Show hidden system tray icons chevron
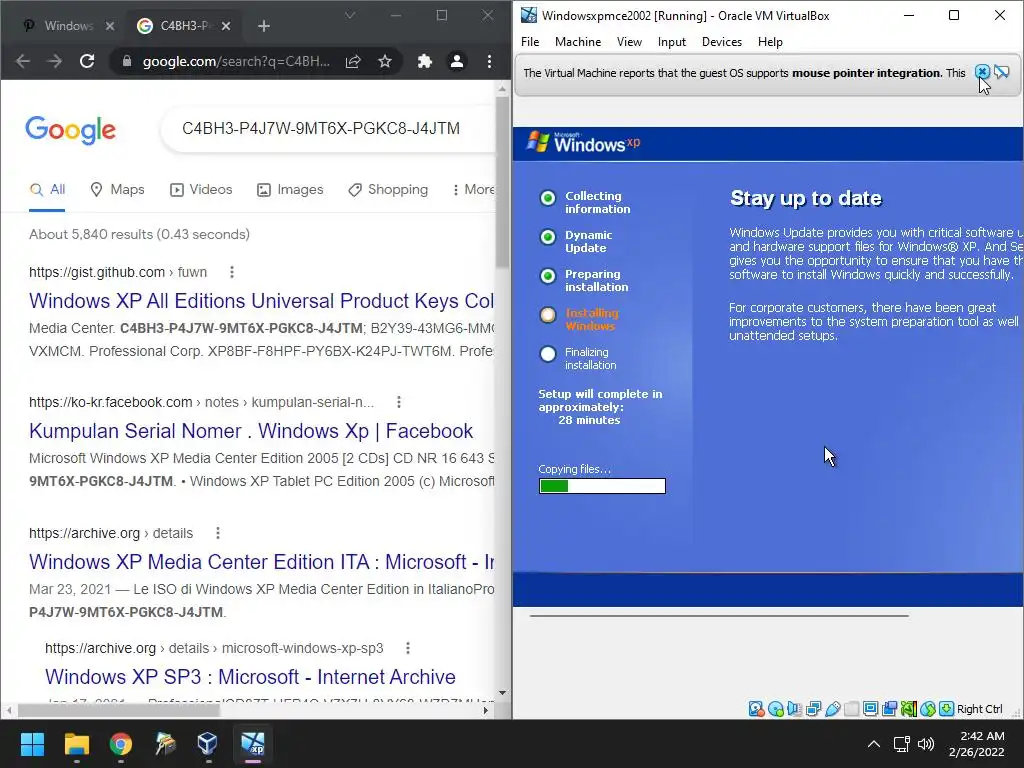Viewport: 1024px width, 768px height. pyautogui.click(x=874, y=744)
